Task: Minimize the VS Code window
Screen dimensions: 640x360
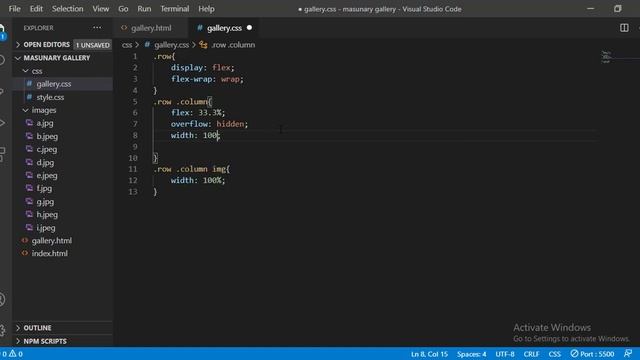Action: pos(590,9)
